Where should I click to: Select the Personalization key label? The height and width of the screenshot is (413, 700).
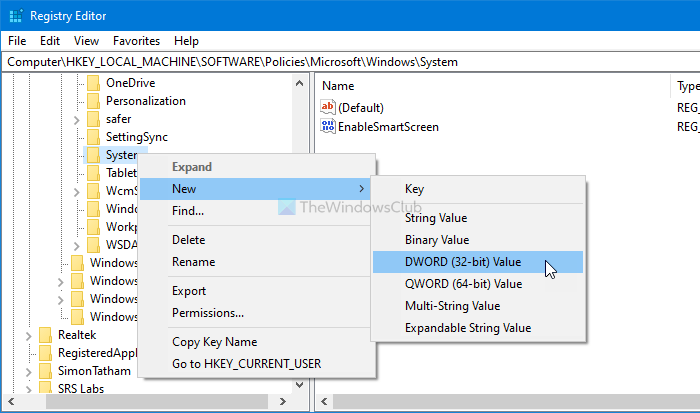[x=146, y=101]
